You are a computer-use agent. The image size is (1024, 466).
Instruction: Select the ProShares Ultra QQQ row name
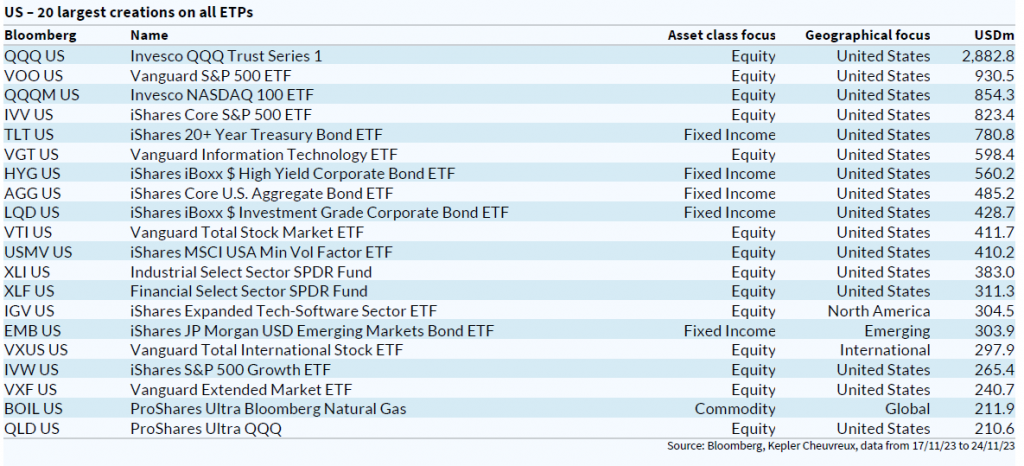coord(206,429)
